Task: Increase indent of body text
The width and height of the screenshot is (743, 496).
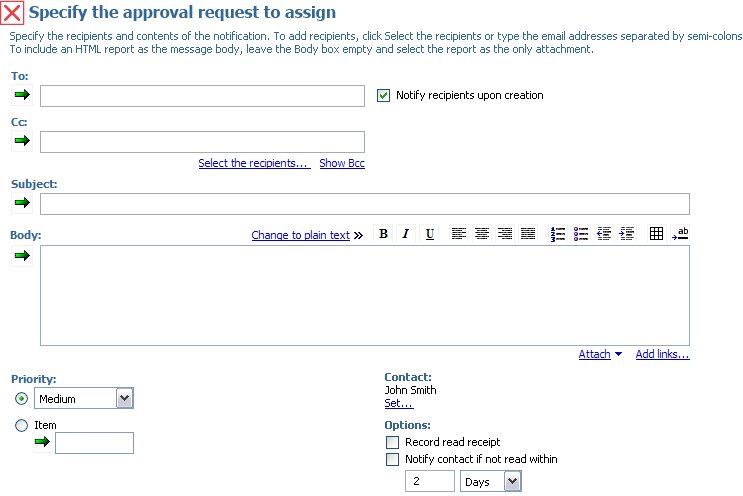Action: click(627, 234)
